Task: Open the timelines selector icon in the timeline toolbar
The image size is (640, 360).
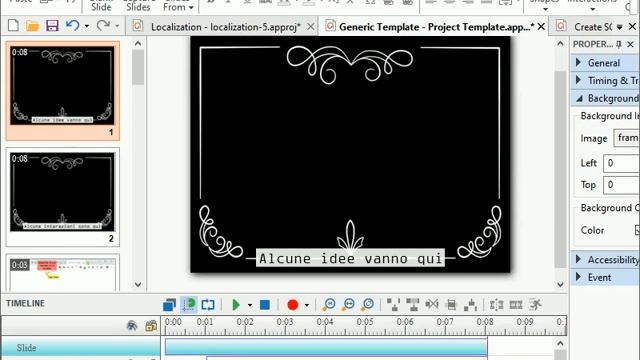Action: pos(169,304)
